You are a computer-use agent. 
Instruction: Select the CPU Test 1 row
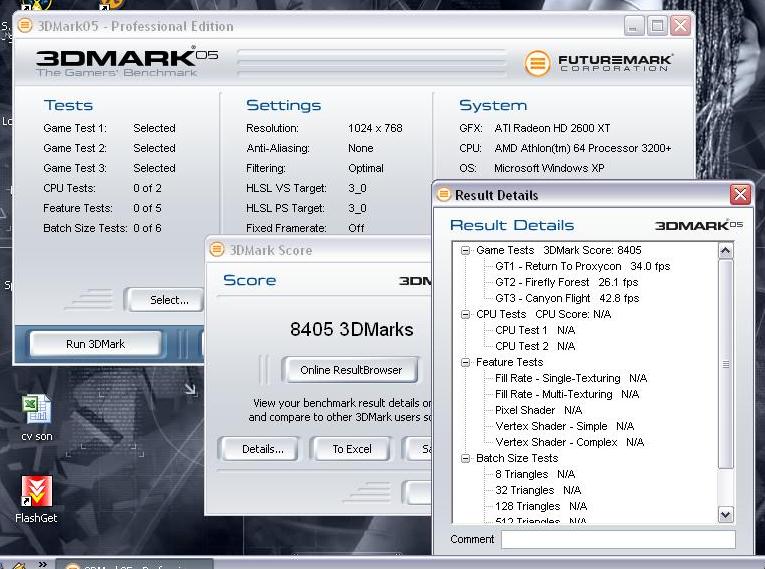coord(535,330)
